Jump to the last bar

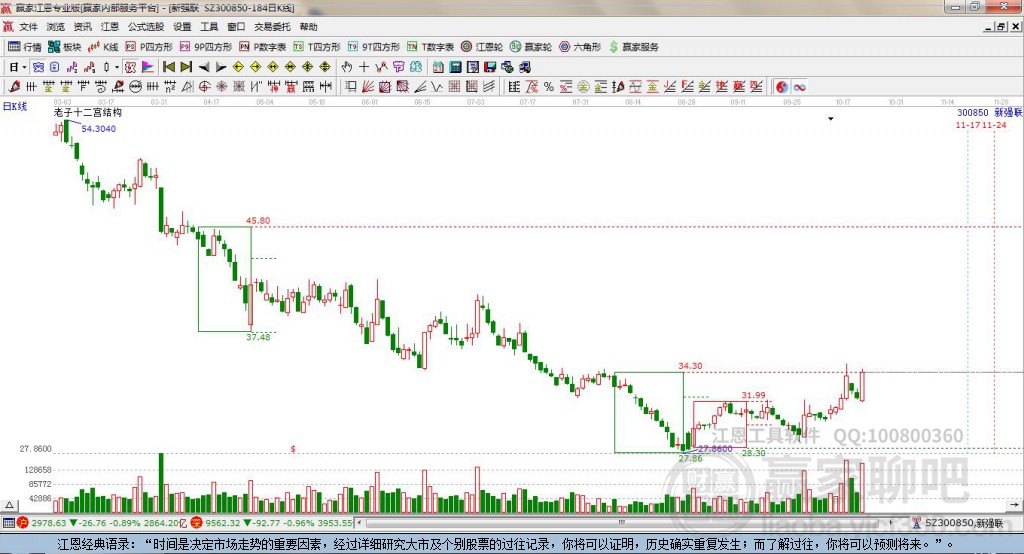coord(186,67)
